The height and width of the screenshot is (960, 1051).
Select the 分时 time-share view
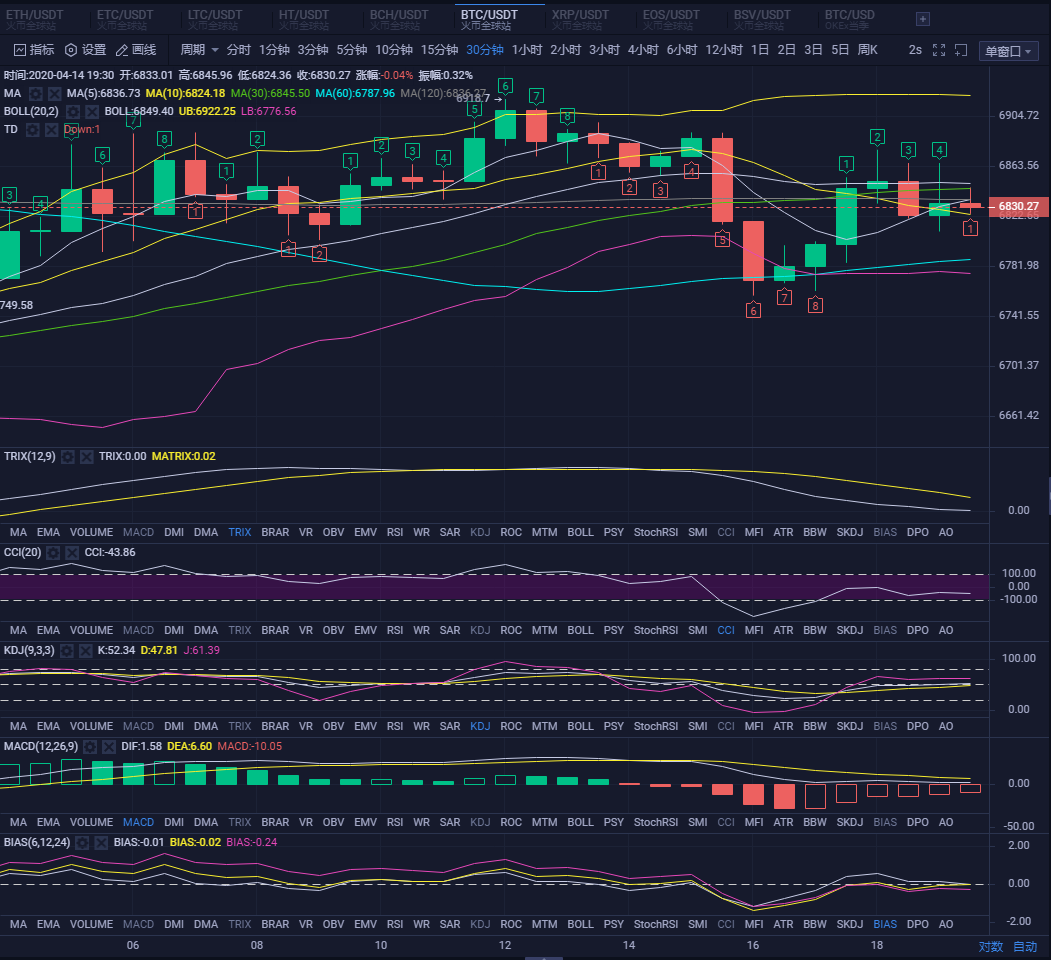click(x=238, y=50)
